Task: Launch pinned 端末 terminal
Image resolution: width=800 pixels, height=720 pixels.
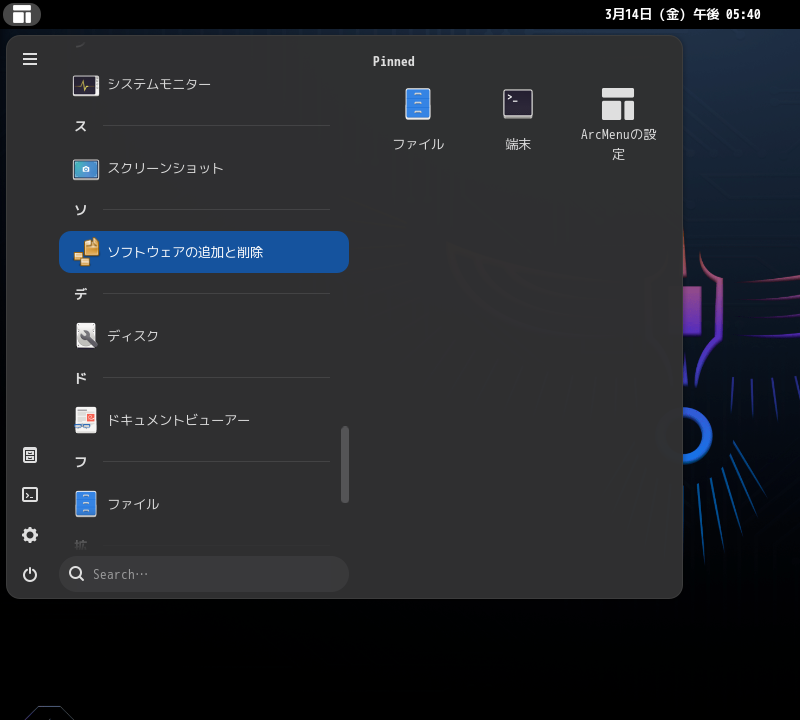Action: (x=518, y=119)
